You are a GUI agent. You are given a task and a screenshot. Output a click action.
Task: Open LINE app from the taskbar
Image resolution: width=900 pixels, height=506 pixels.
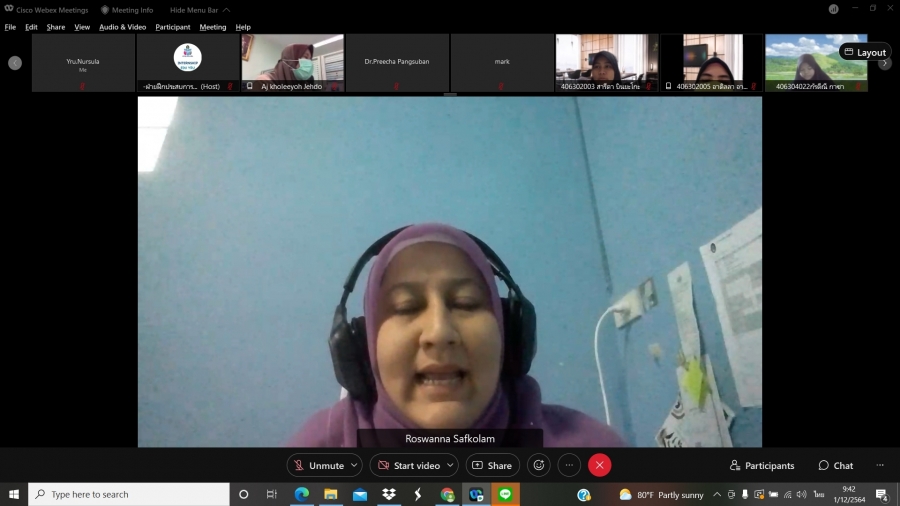505,494
